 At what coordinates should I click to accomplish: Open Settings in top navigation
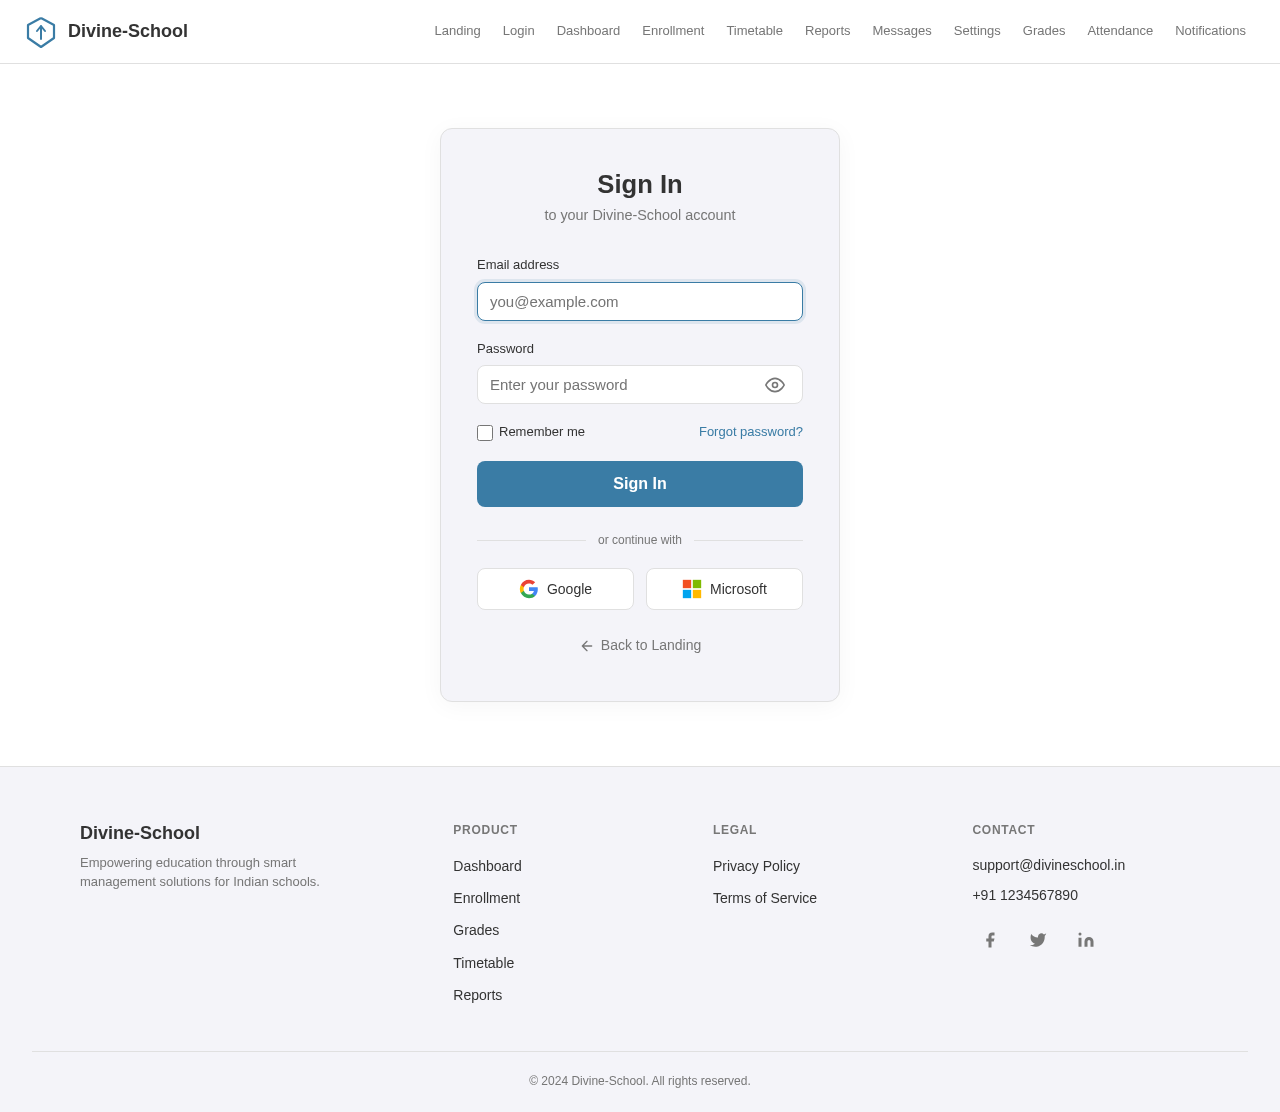pos(977,31)
